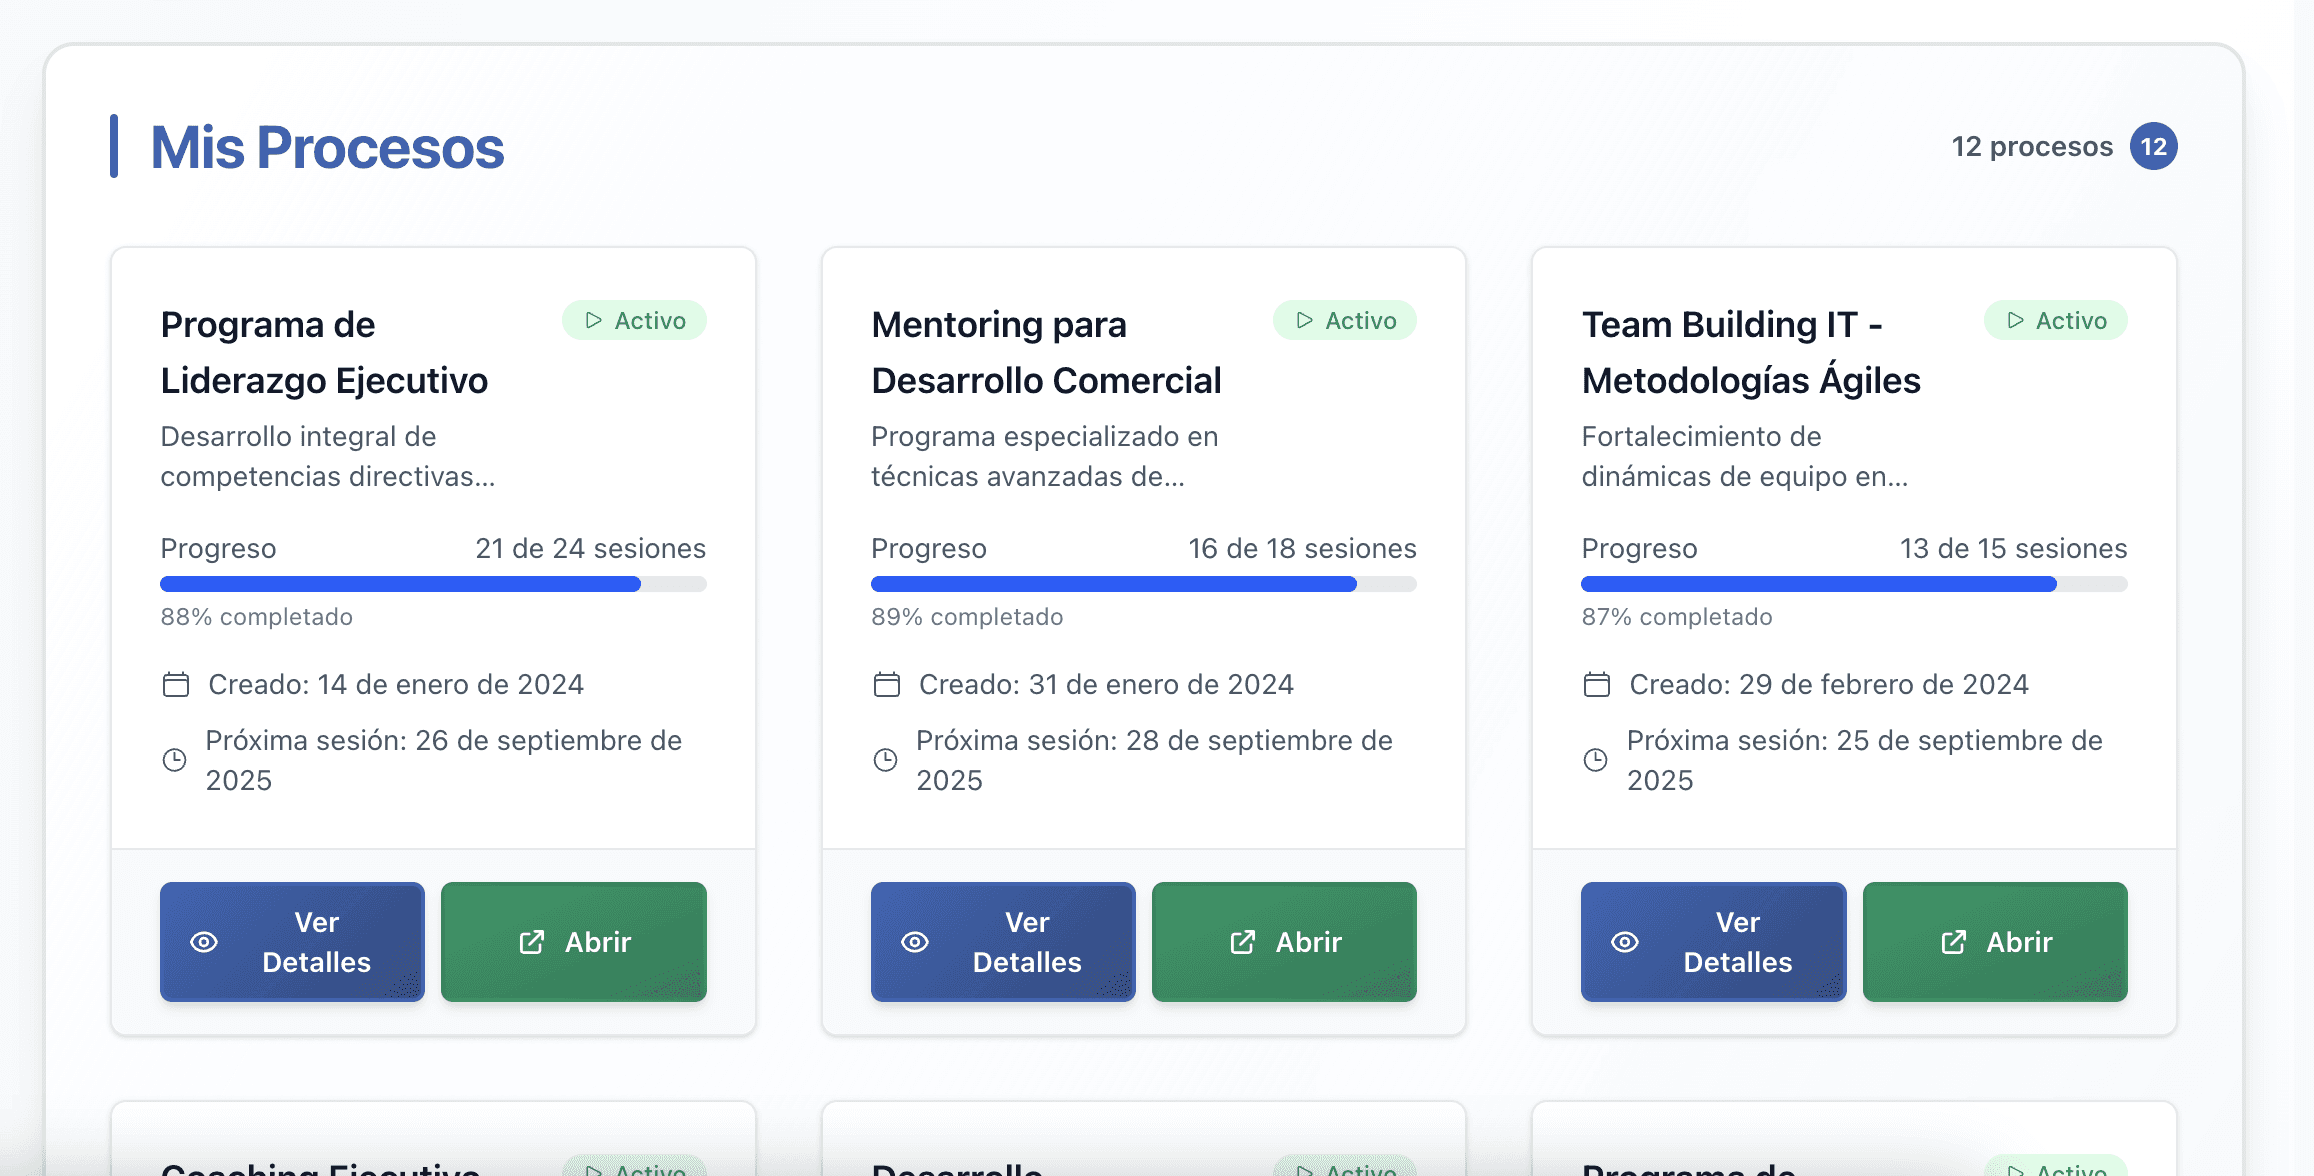Click the 88% completado progress bar
Screen dimensions: 2314x1176
[433, 584]
